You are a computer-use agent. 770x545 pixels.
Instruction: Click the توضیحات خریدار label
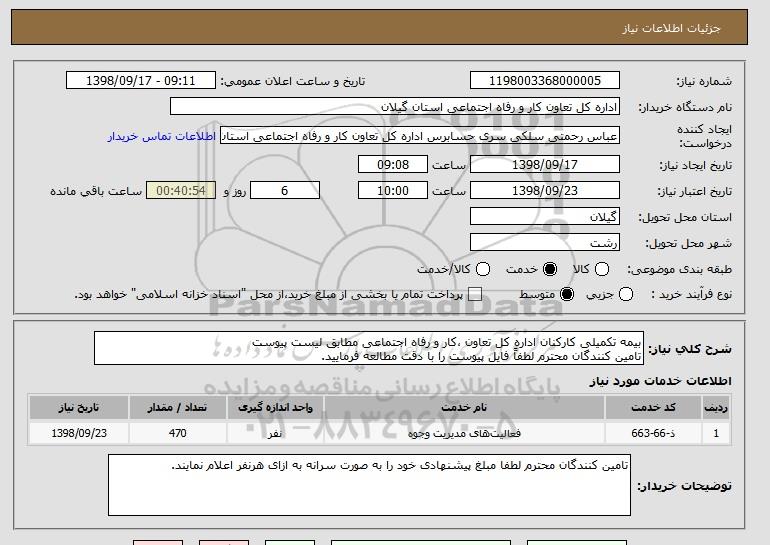coord(684,486)
